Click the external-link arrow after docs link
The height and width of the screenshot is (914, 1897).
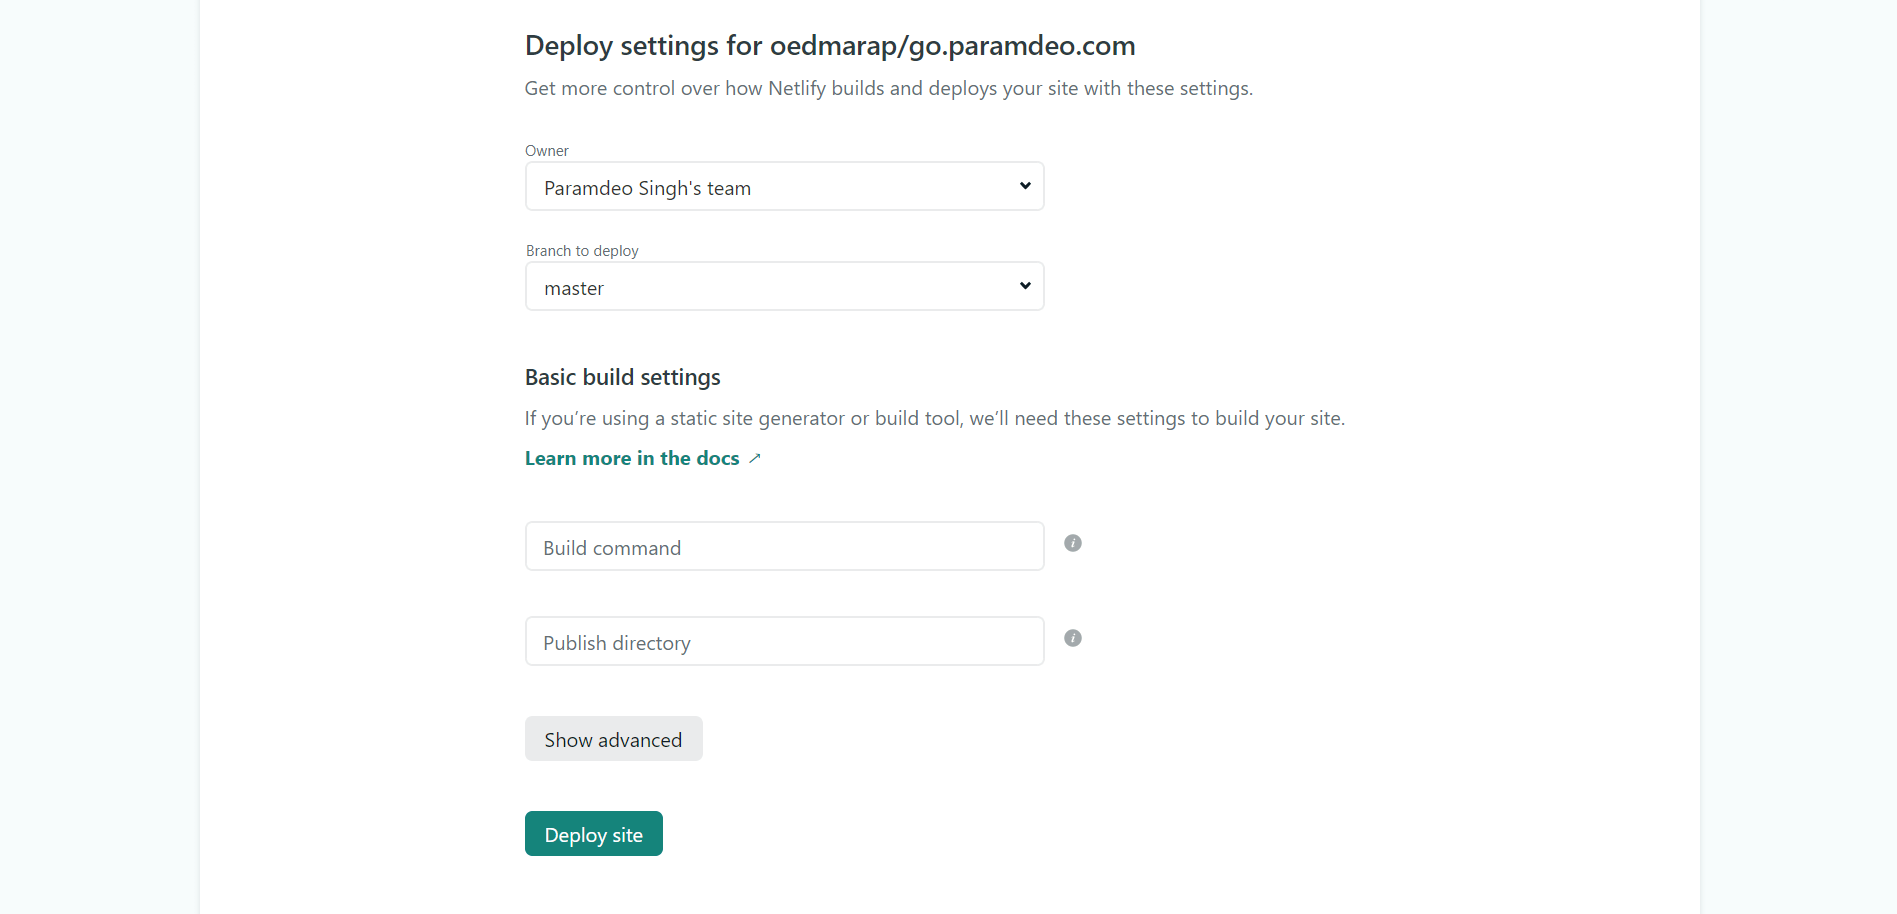point(755,458)
